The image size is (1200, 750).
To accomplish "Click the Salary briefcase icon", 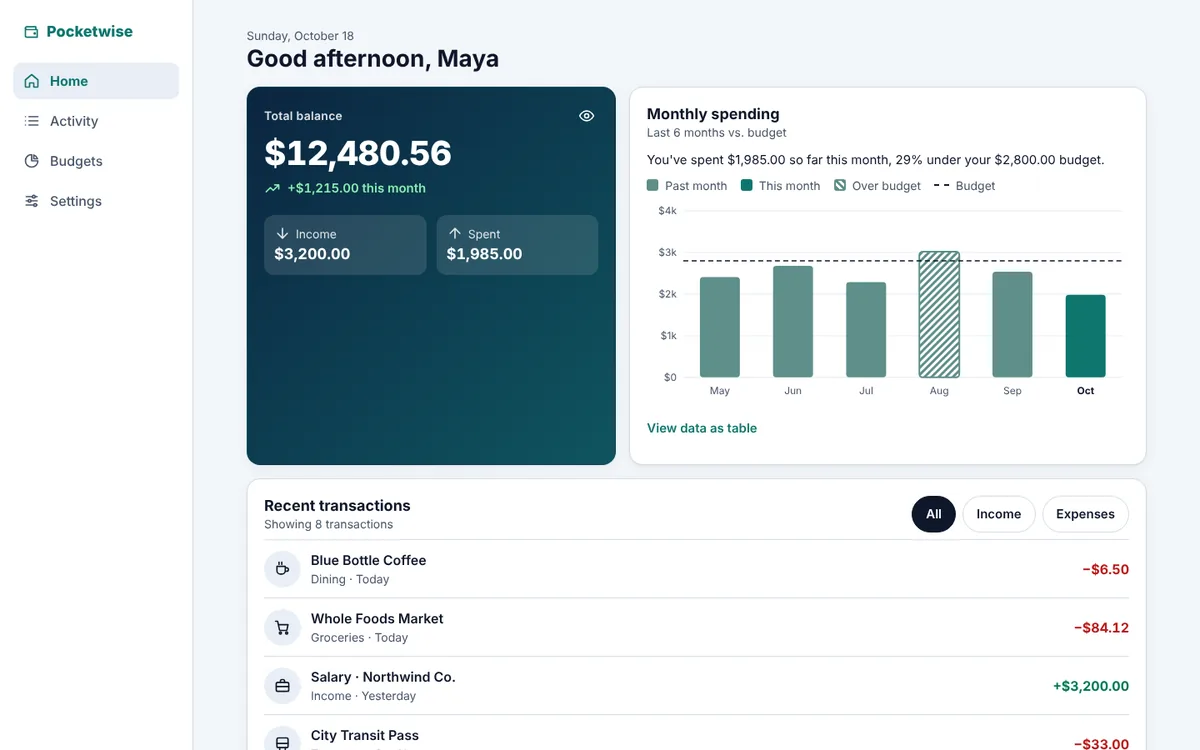I will (x=282, y=686).
